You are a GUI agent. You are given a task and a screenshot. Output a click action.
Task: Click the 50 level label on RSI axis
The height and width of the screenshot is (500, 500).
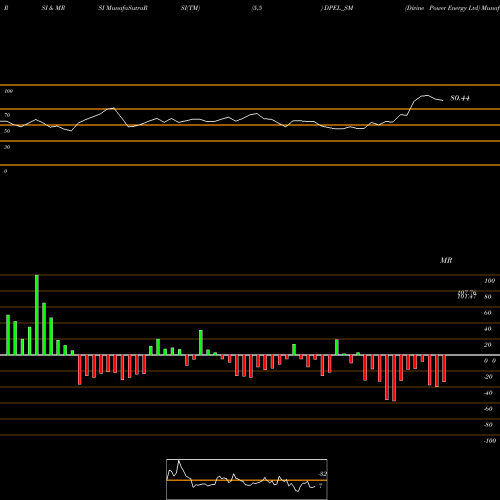7,131
